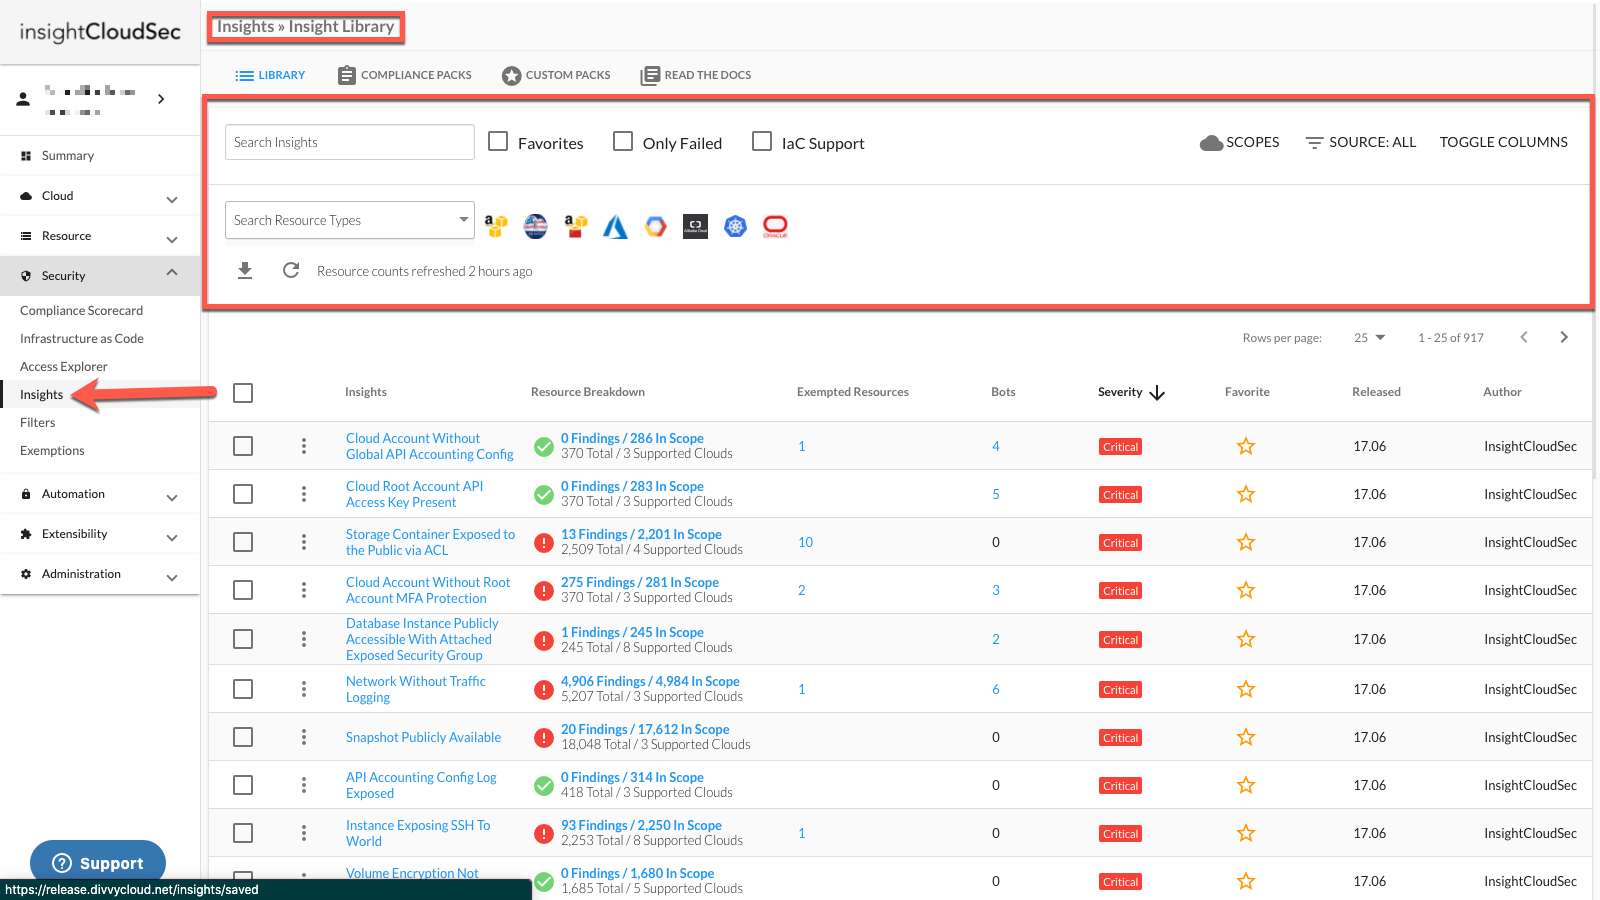Viewport: 1600px width, 900px height.
Task: Open 4,906 Findings / 4,984 In Scope link
Action: tap(650, 681)
